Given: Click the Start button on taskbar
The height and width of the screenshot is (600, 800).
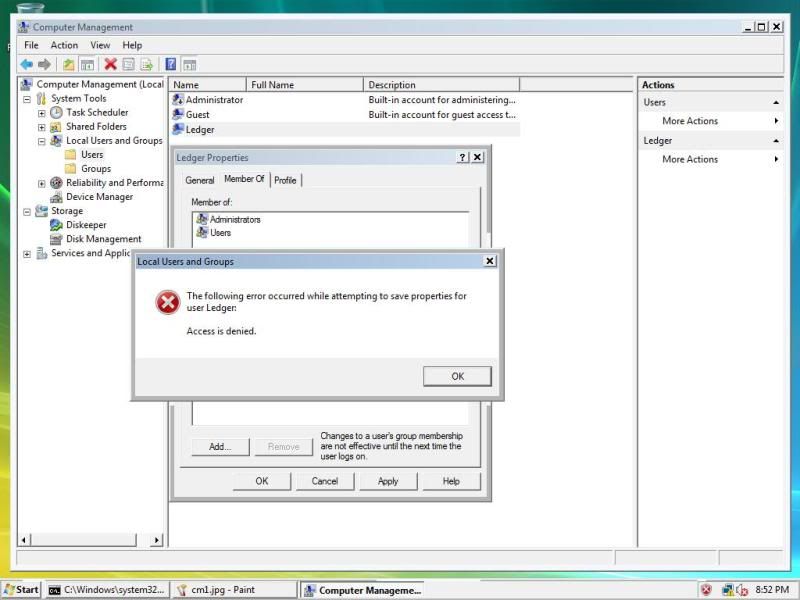Looking at the screenshot, I should pos(21,590).
